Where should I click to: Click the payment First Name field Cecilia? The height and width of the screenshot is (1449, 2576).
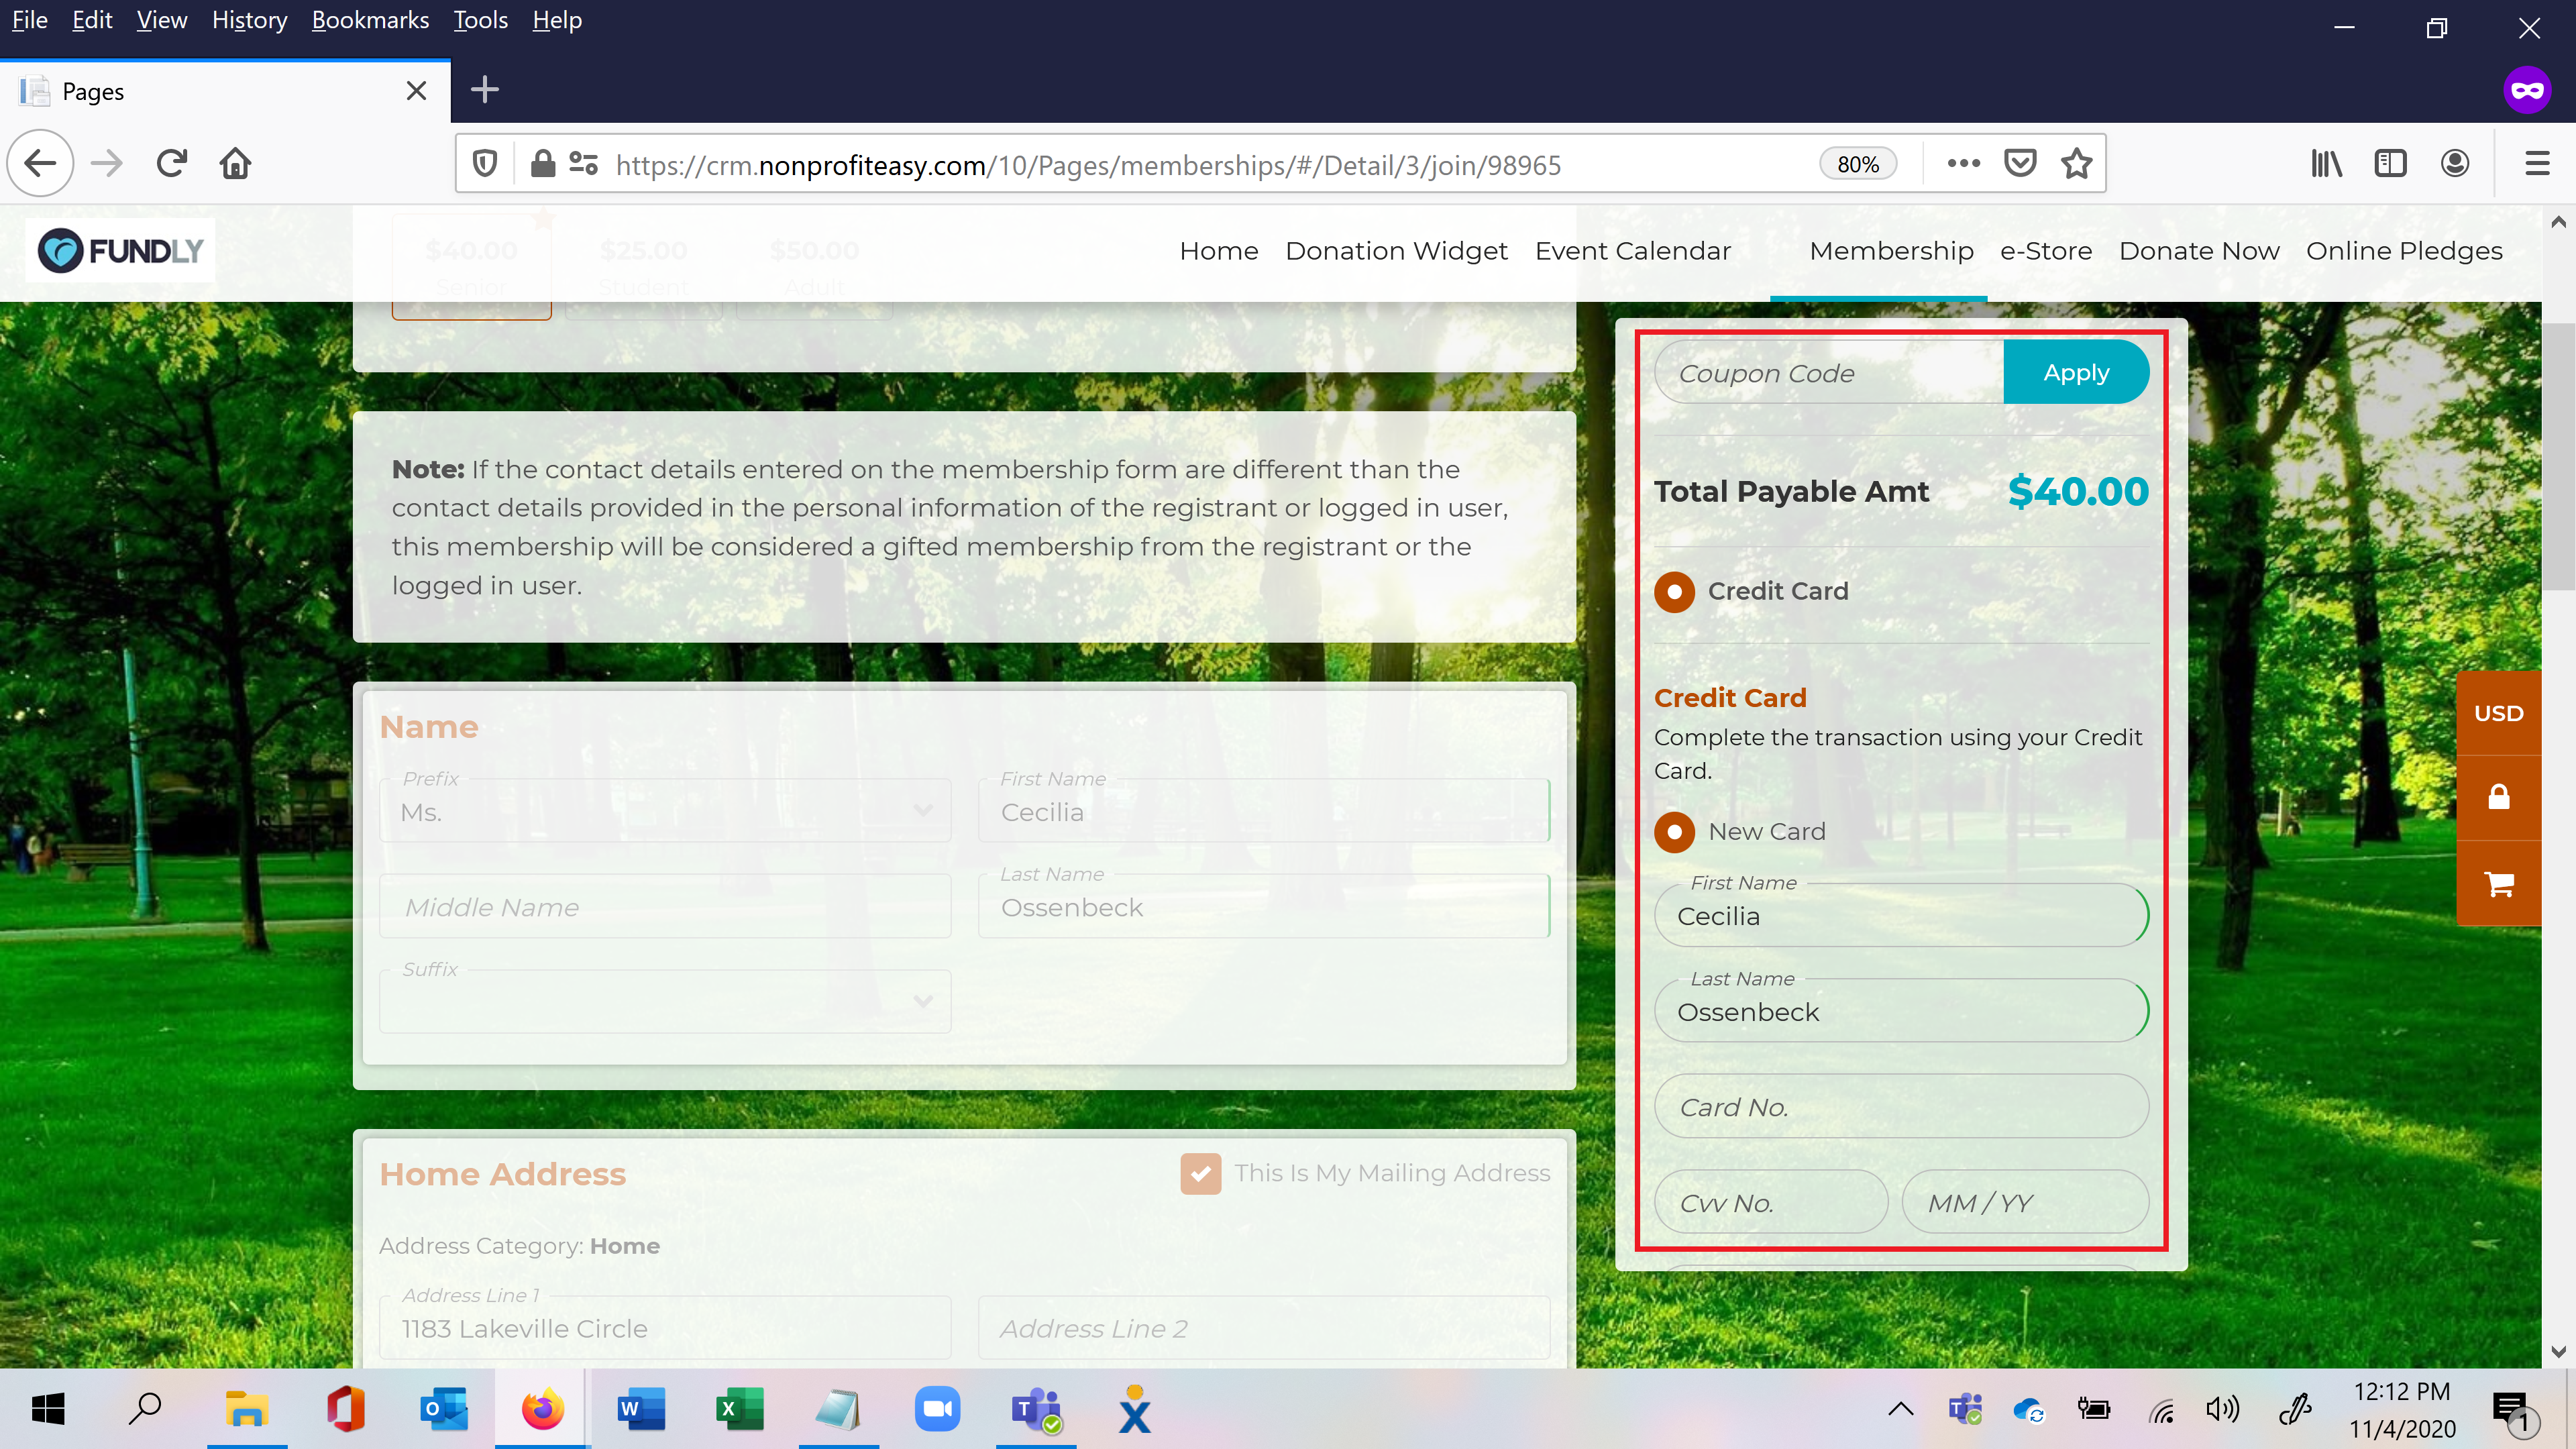pos(1901,915)
